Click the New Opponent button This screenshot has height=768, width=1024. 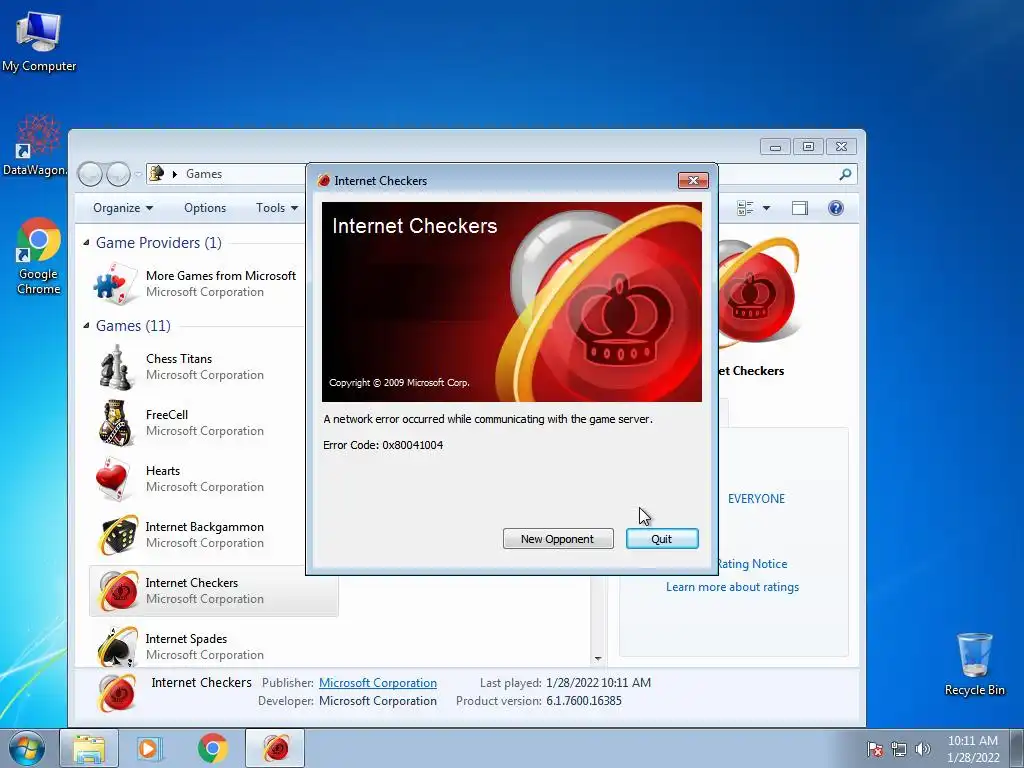pos(558,539)
